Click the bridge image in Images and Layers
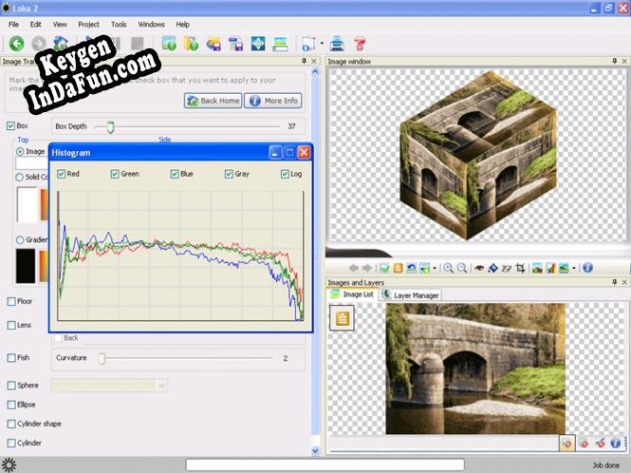Screen dimensions: 631x473 pos(475,369)
